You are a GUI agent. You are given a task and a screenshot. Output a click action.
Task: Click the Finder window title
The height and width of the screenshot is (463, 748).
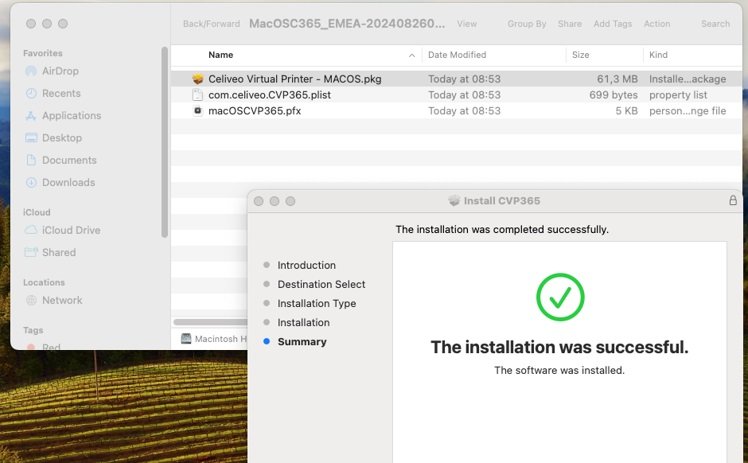347,24
